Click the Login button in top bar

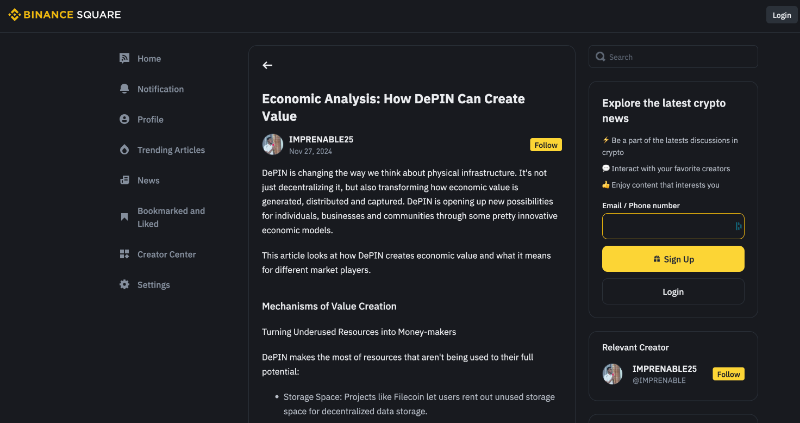(781, 15)
